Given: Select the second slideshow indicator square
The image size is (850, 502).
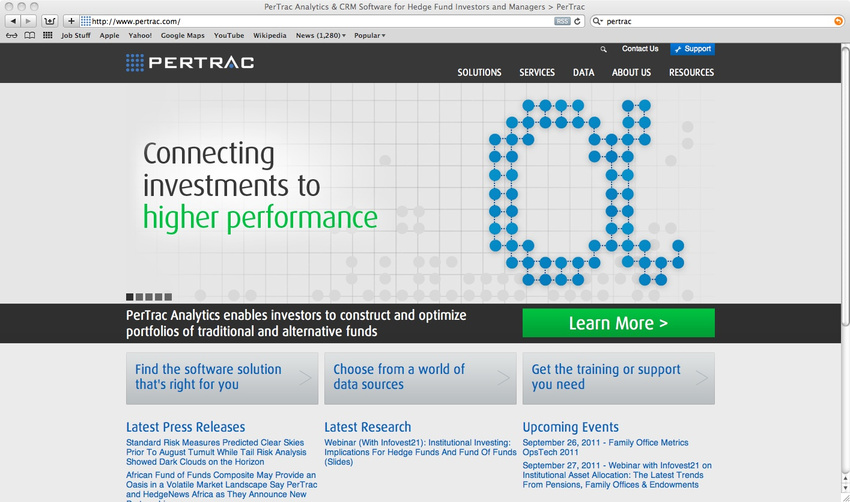Looking at the screenshot, I should pyautogui.click(x=139, y=297).
